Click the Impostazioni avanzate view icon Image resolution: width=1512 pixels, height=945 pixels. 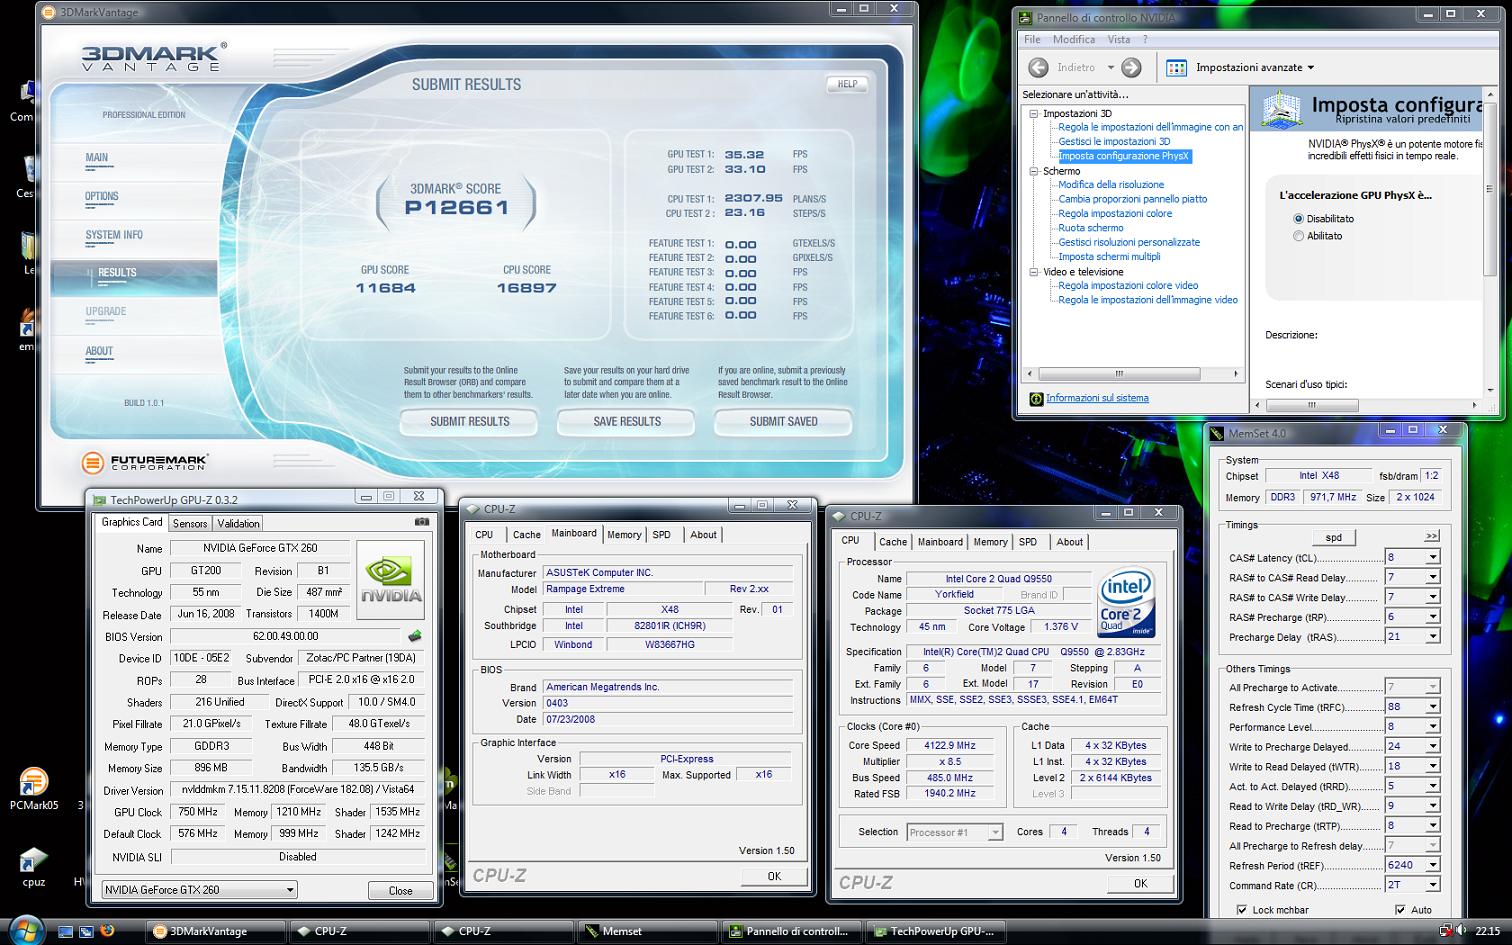(x=1177, y=67)
